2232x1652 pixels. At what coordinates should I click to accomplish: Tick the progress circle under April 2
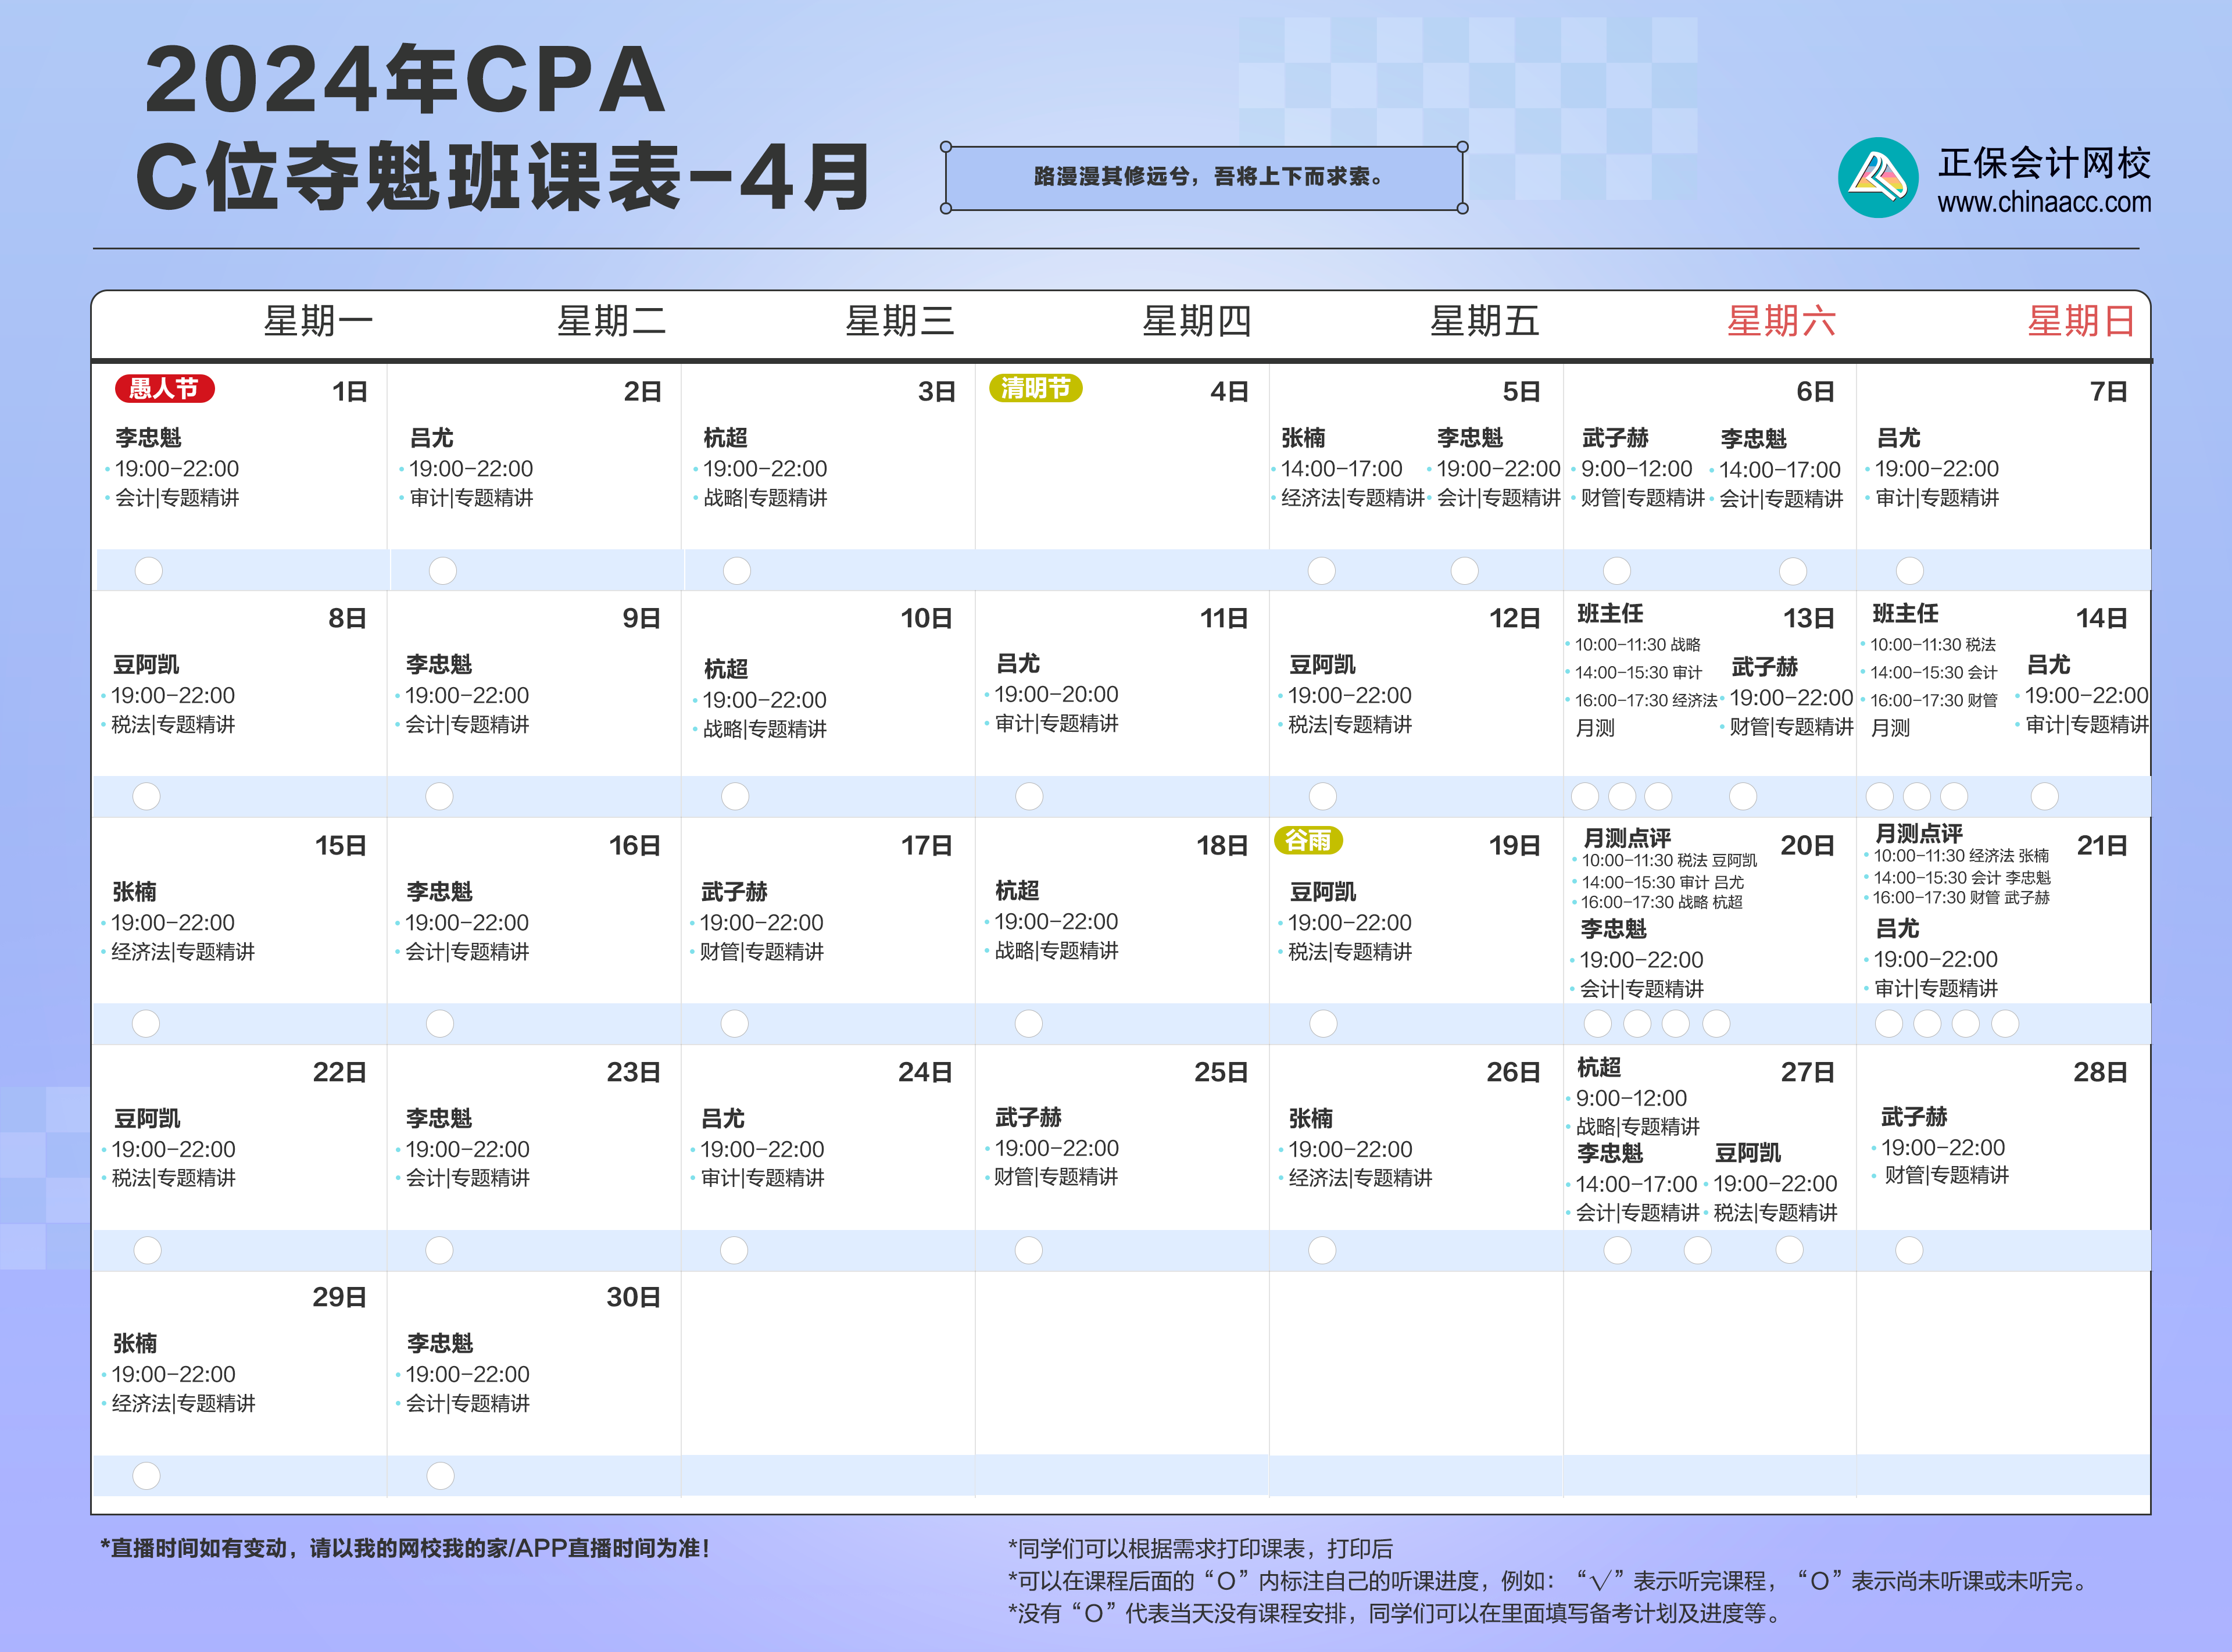coord(443,571)
